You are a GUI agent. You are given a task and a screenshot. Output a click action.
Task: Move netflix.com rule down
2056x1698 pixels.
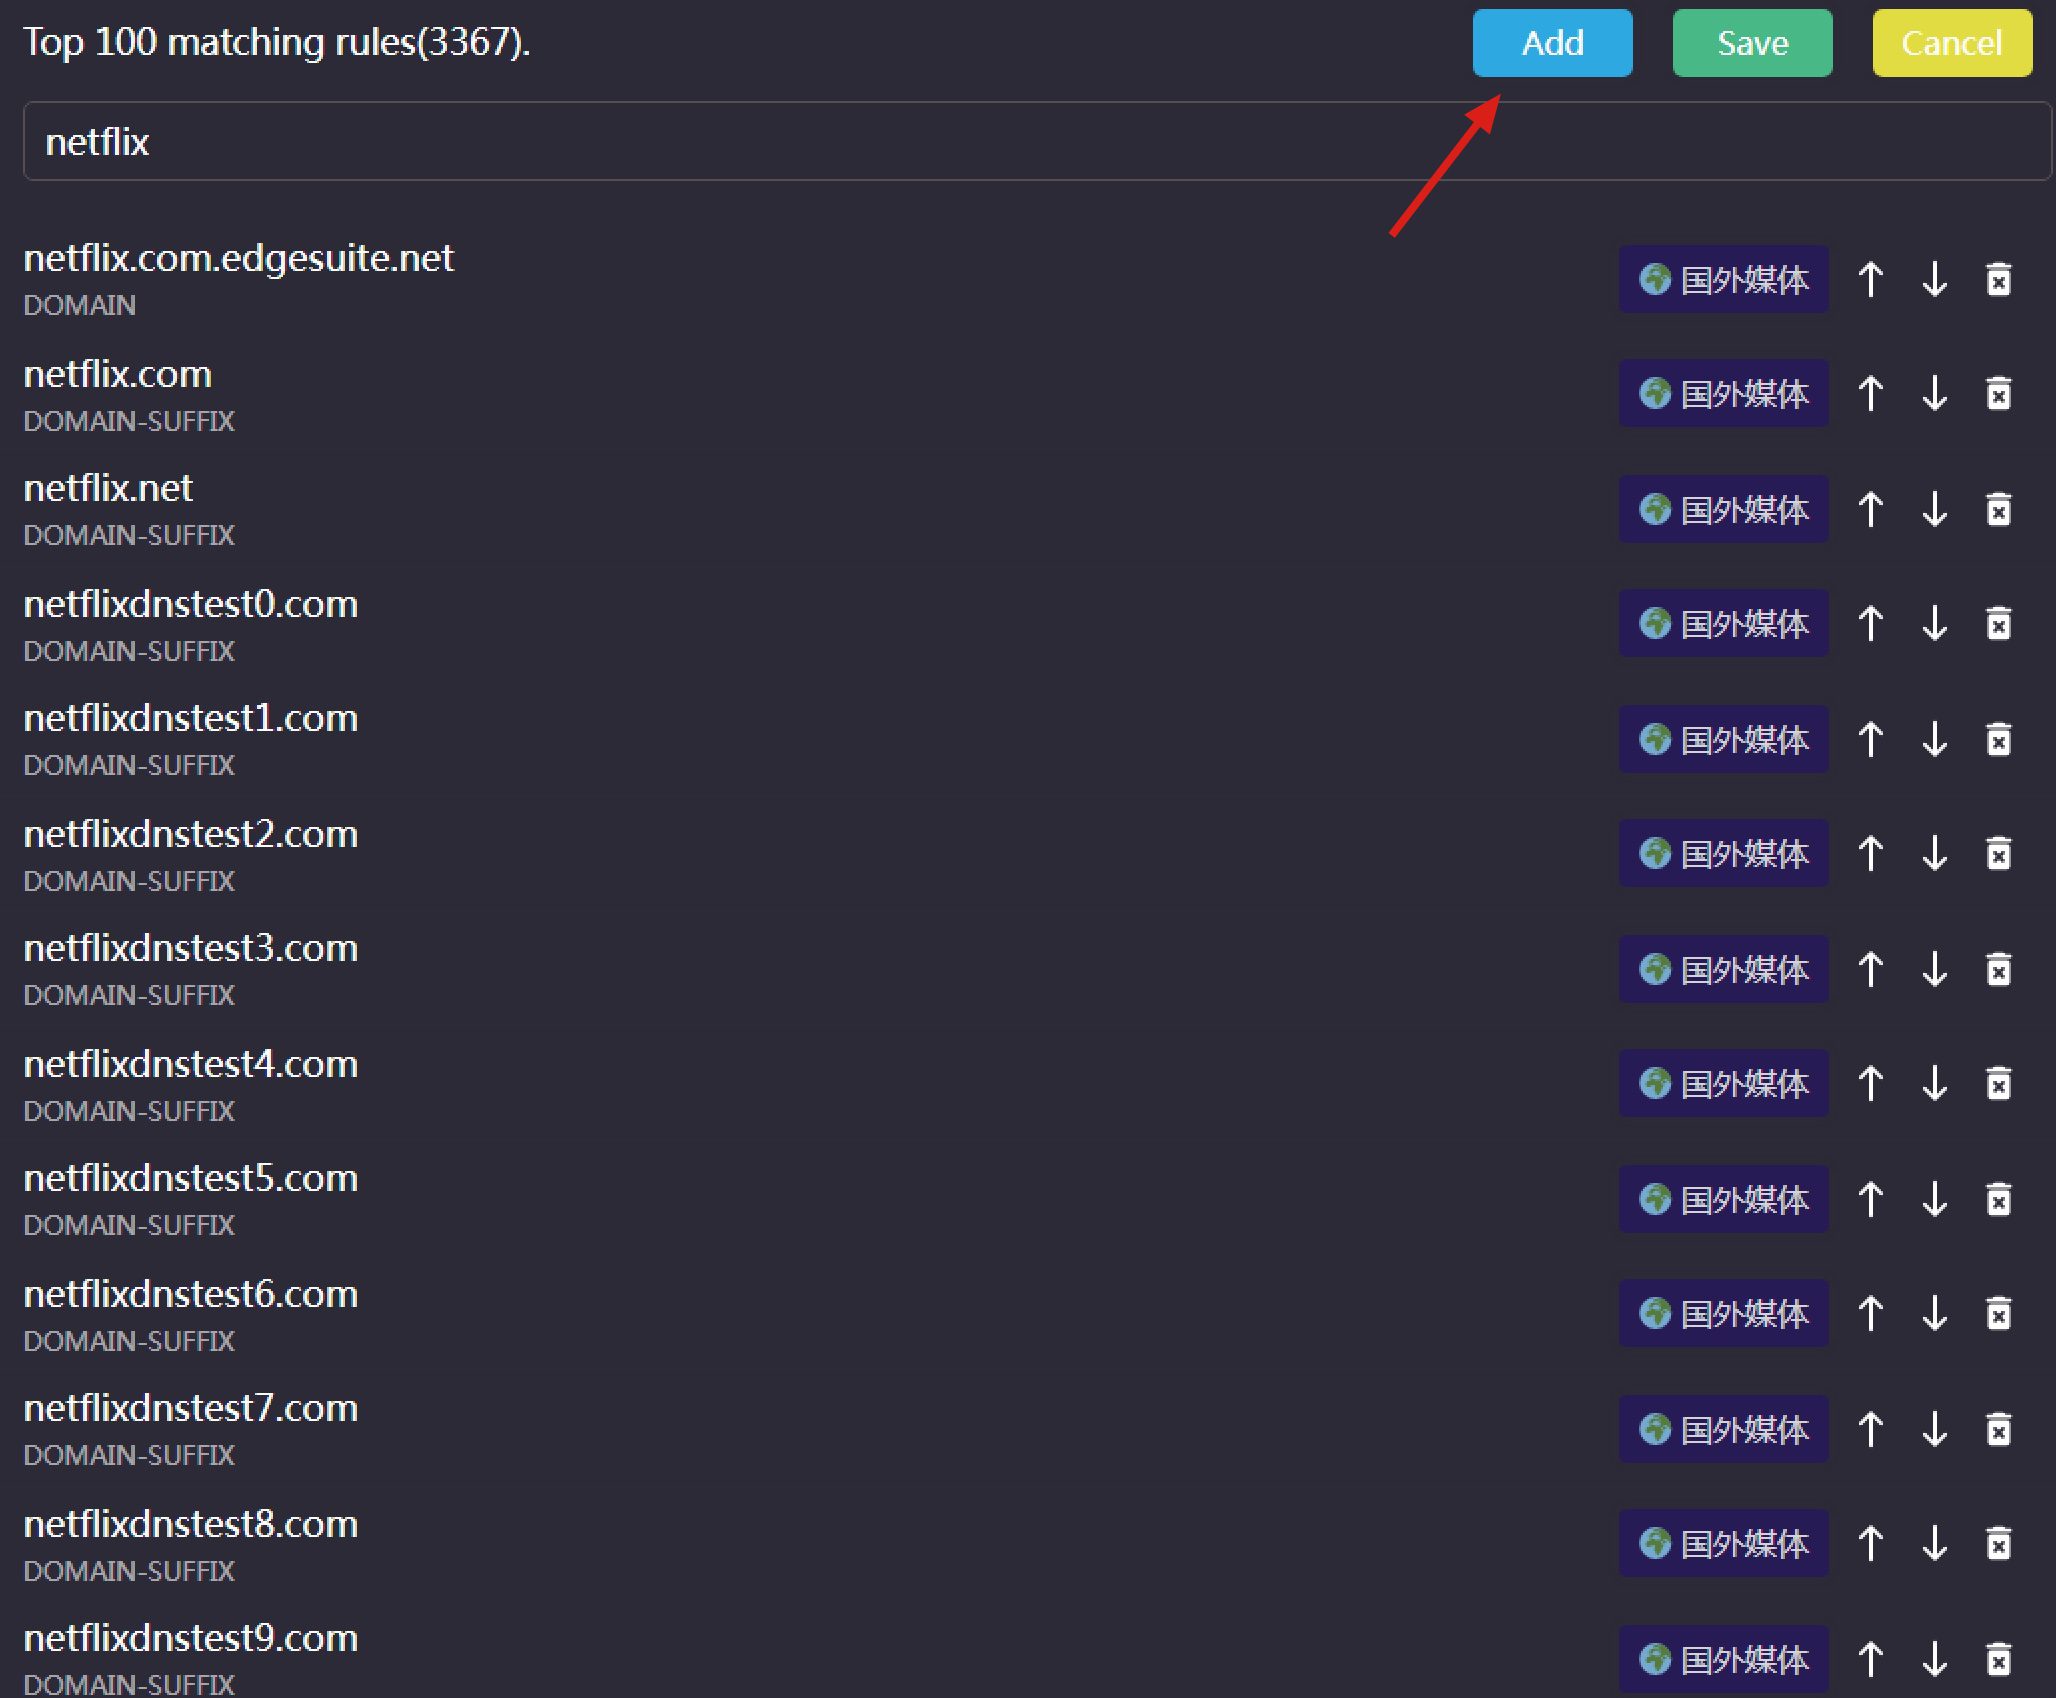click(1934, 393)
